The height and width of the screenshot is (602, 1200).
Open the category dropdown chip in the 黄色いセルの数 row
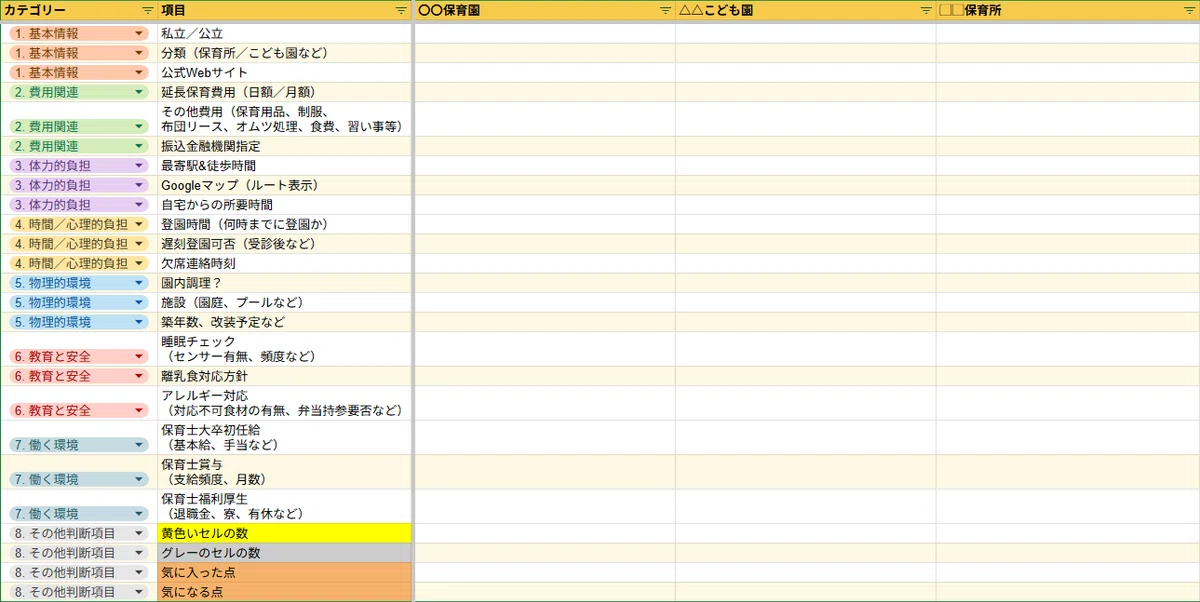click(x=79, y=533)
